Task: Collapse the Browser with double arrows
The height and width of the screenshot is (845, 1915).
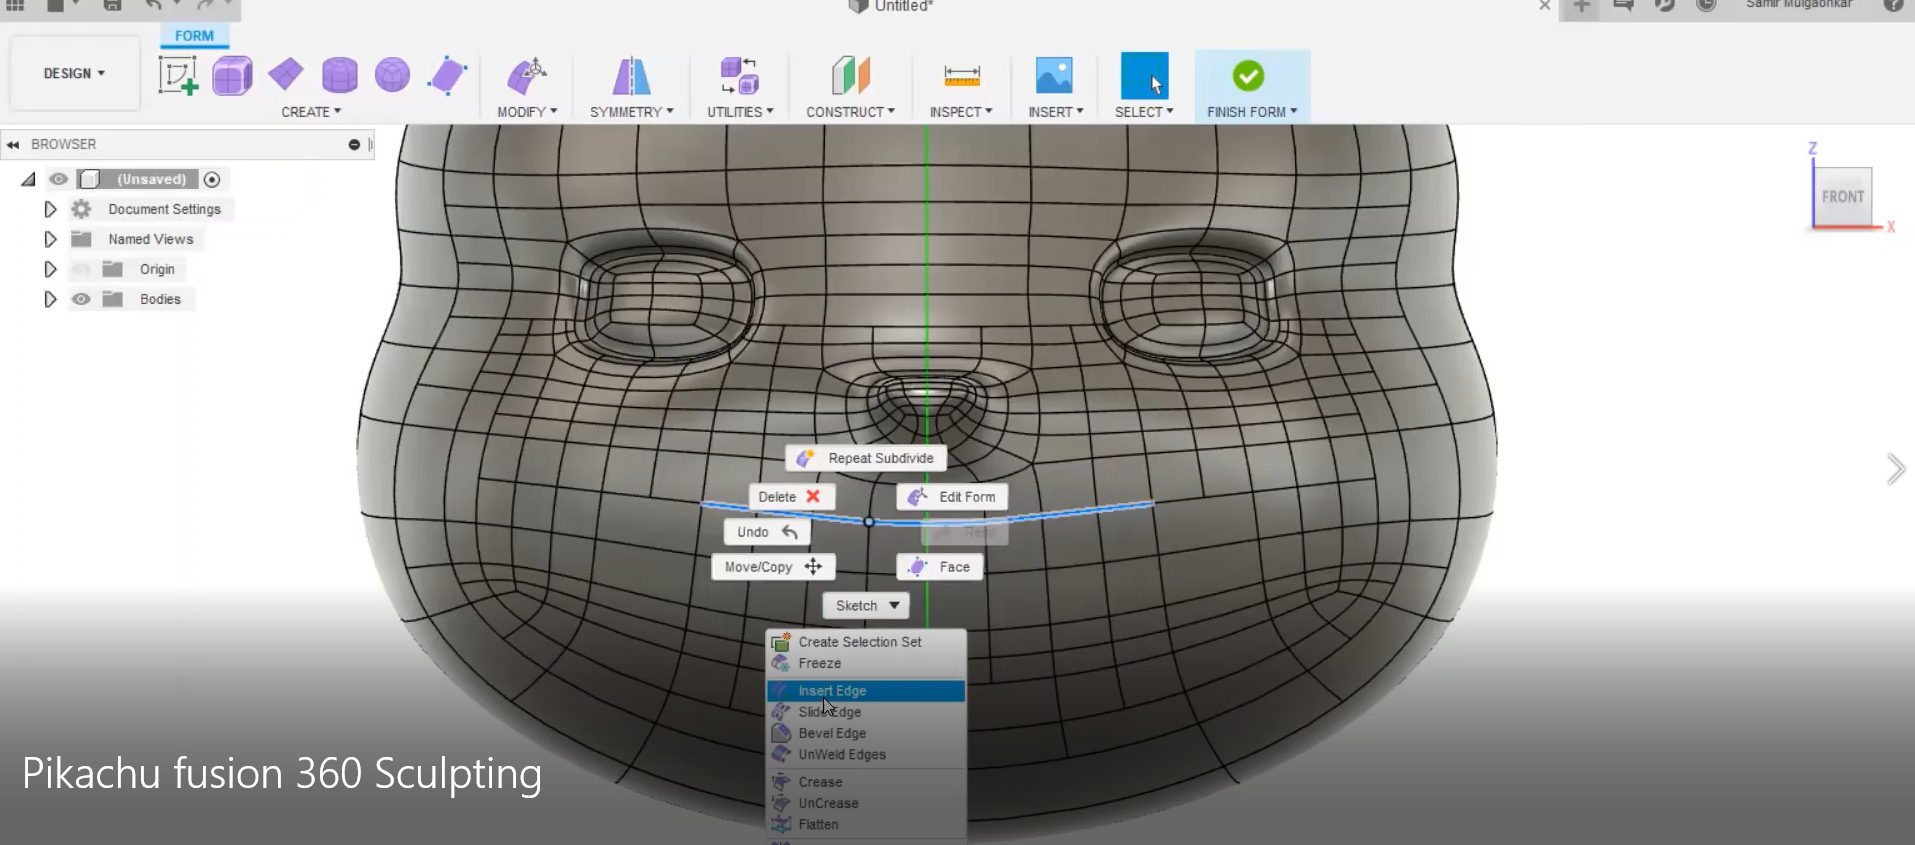Action: click(x=13, y=145)
